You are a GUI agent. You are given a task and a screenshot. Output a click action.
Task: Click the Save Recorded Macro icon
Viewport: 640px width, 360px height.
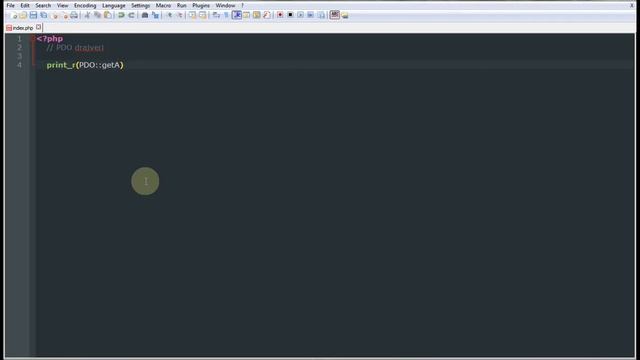coord(321,16)
